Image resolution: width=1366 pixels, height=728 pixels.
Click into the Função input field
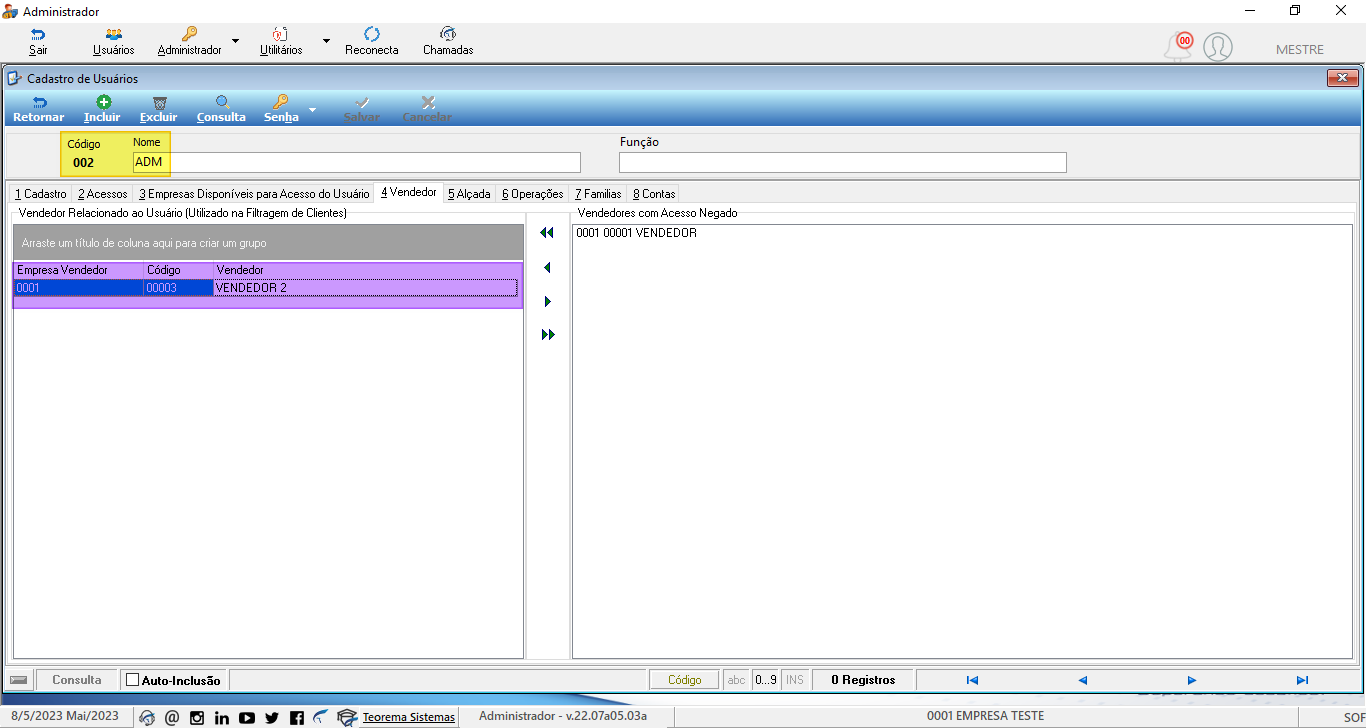[843, 162]
